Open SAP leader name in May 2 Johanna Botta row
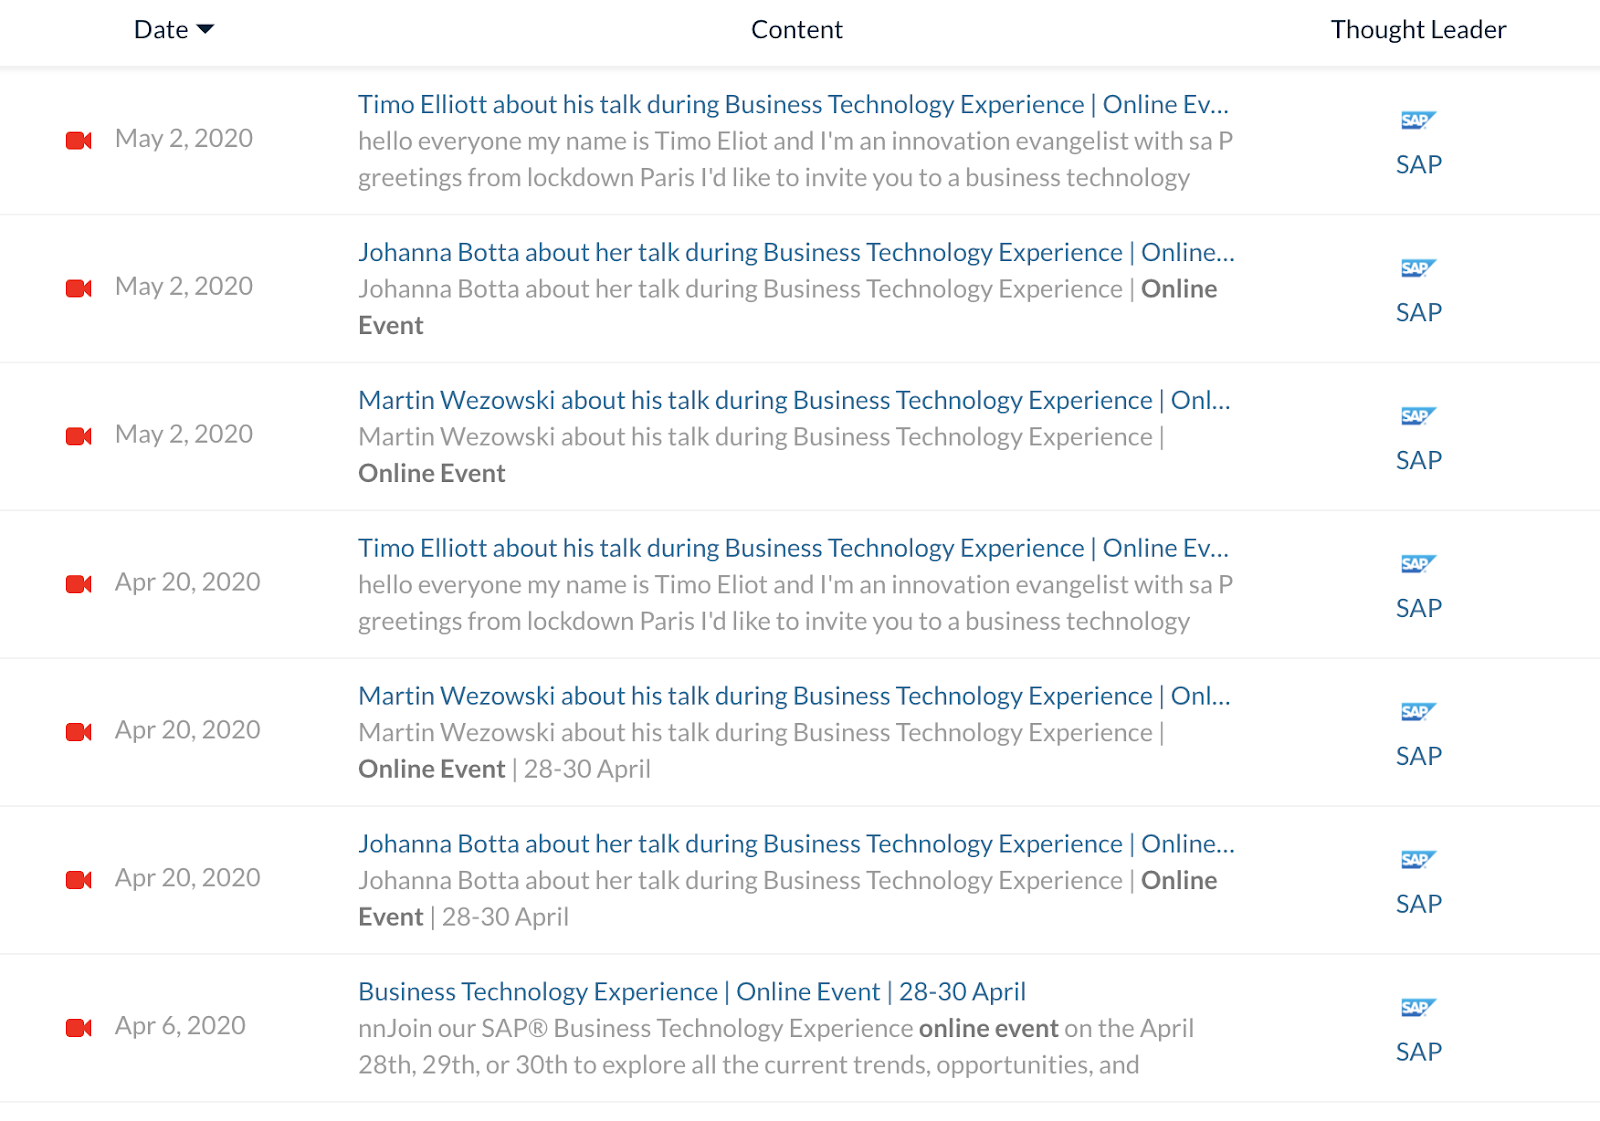This screenshot has width=1600, height=1121. pos(1419,313)
